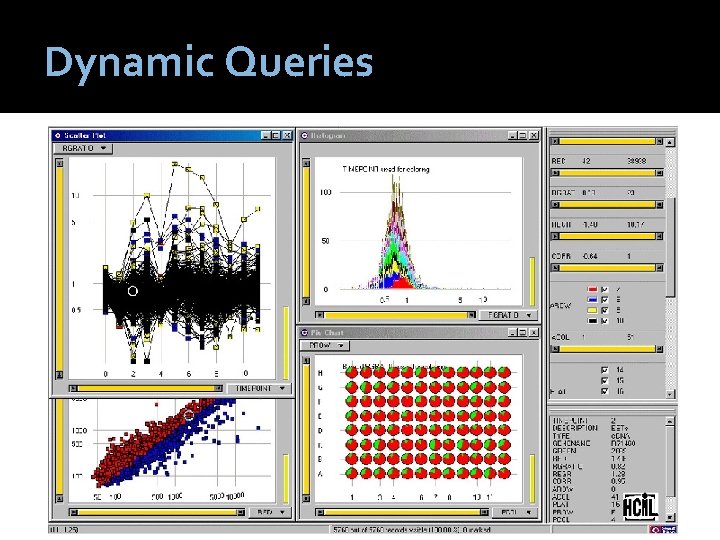The height and width of the screenshot is (540, 720).
Task: Click the Histogram window title icon
Action: click(x=304, y=135)
